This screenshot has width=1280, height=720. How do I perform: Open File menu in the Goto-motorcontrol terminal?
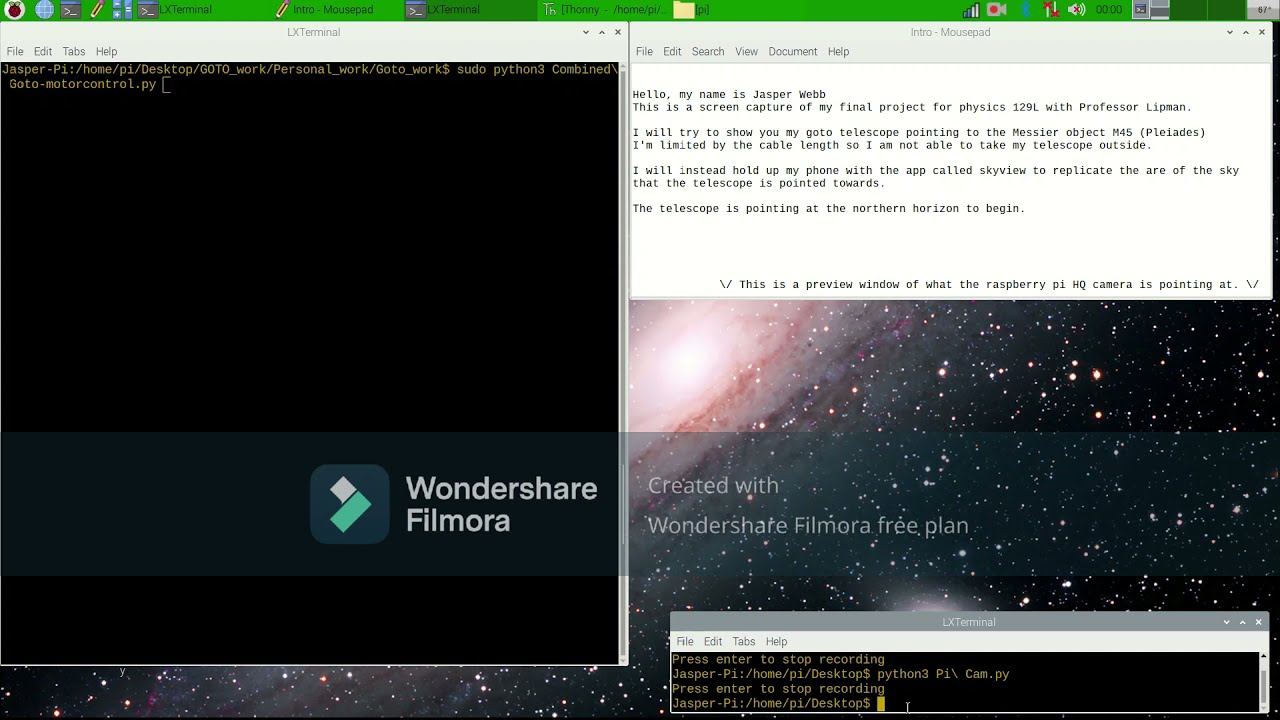15,51
